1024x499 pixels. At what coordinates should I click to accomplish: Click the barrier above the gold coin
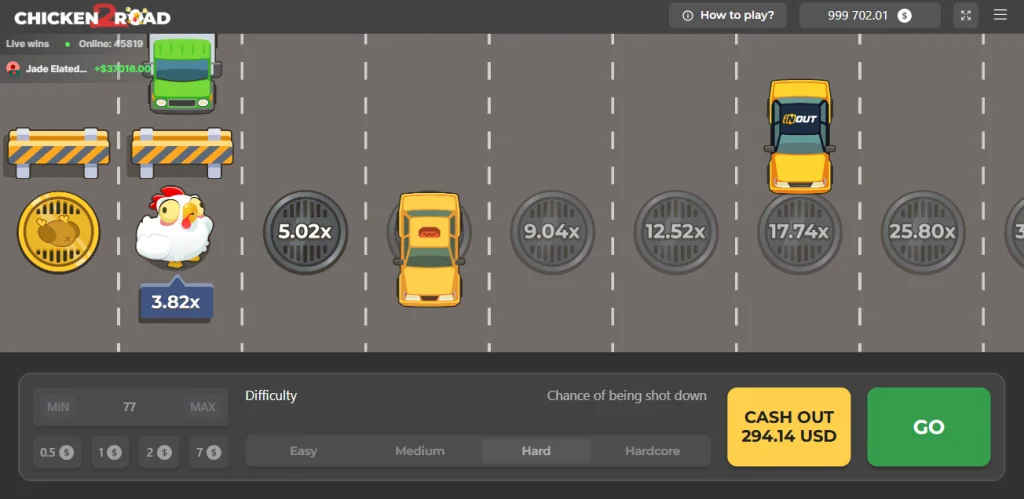click(x=58, y=153)
